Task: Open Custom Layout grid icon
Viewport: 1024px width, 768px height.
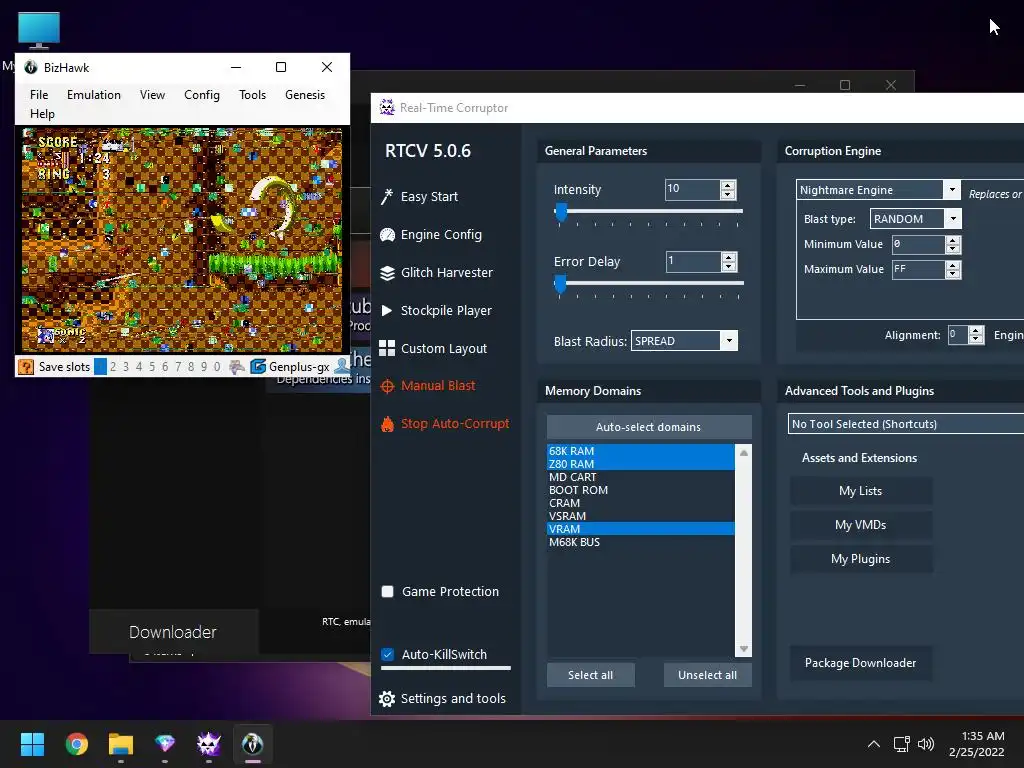Action: [387, 348]
